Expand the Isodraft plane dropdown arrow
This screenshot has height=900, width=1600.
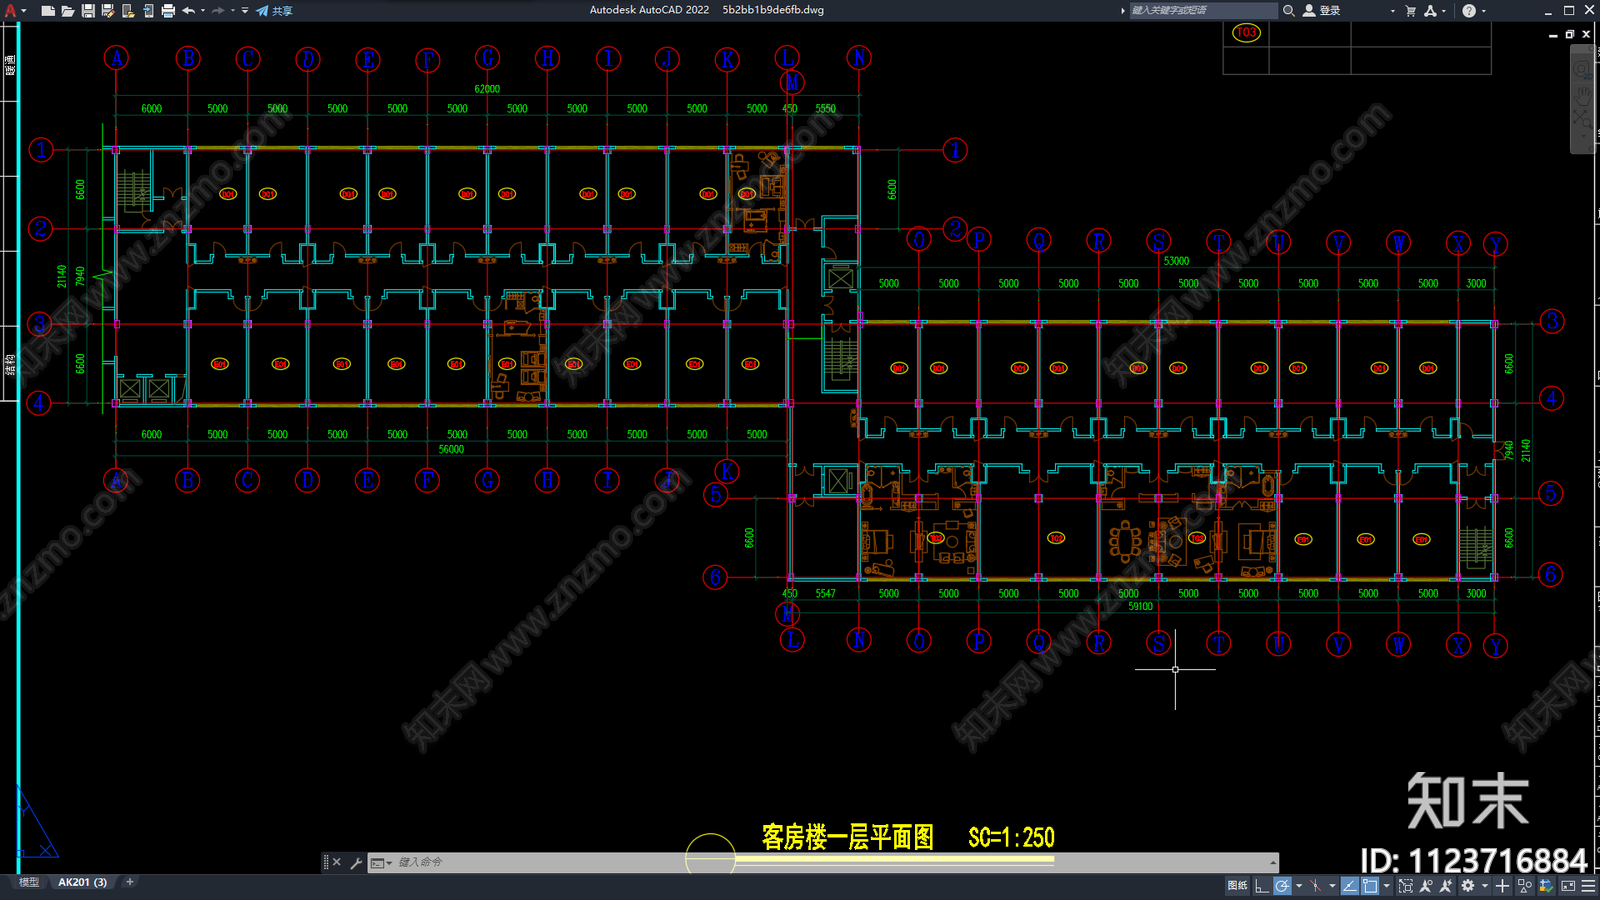(x=1332, y=886)
